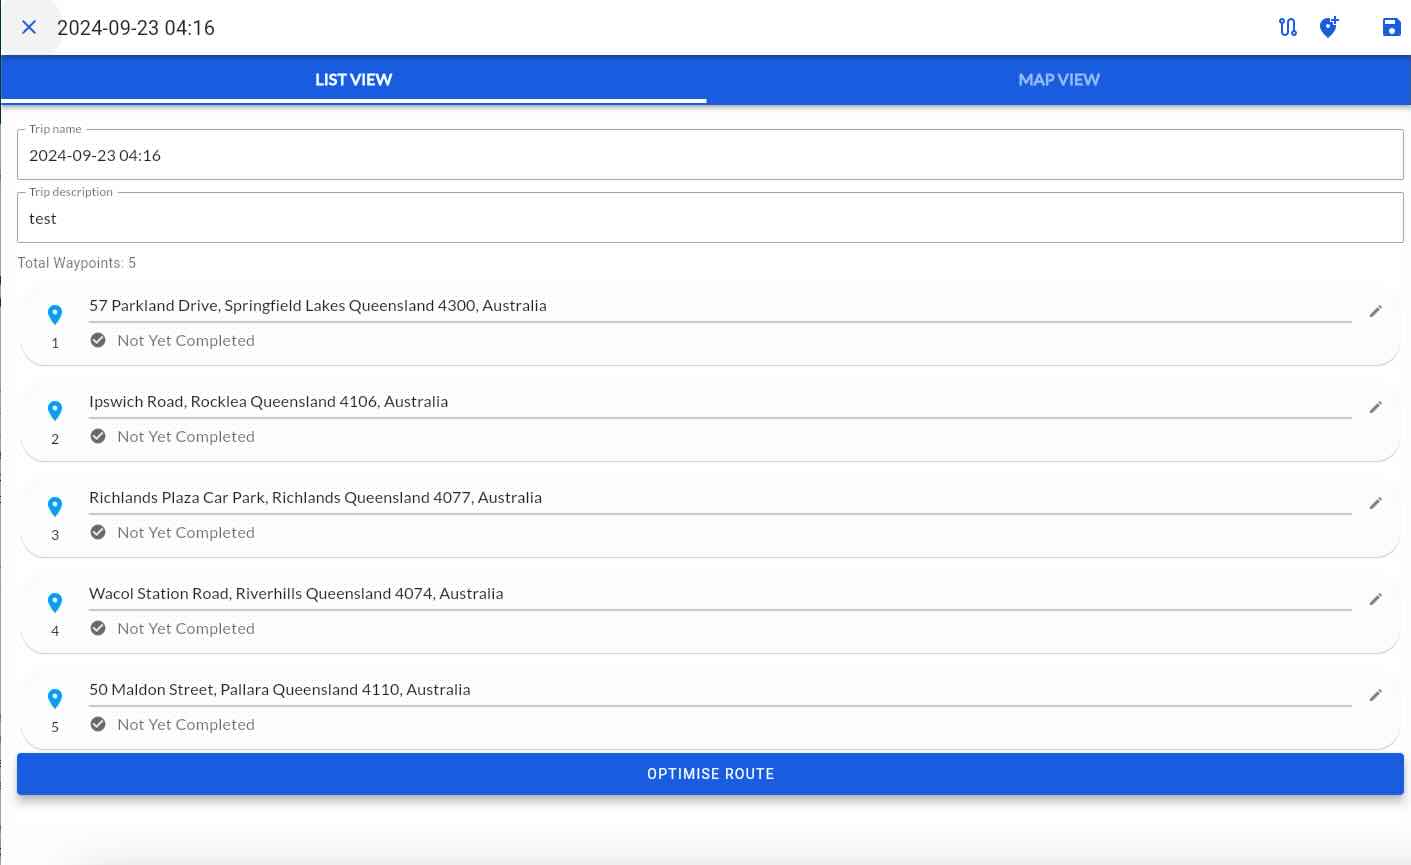
Task: Click Not Yet Completed text under Ipswich Road
Action: pyautogui.click(x=186, y=437)
